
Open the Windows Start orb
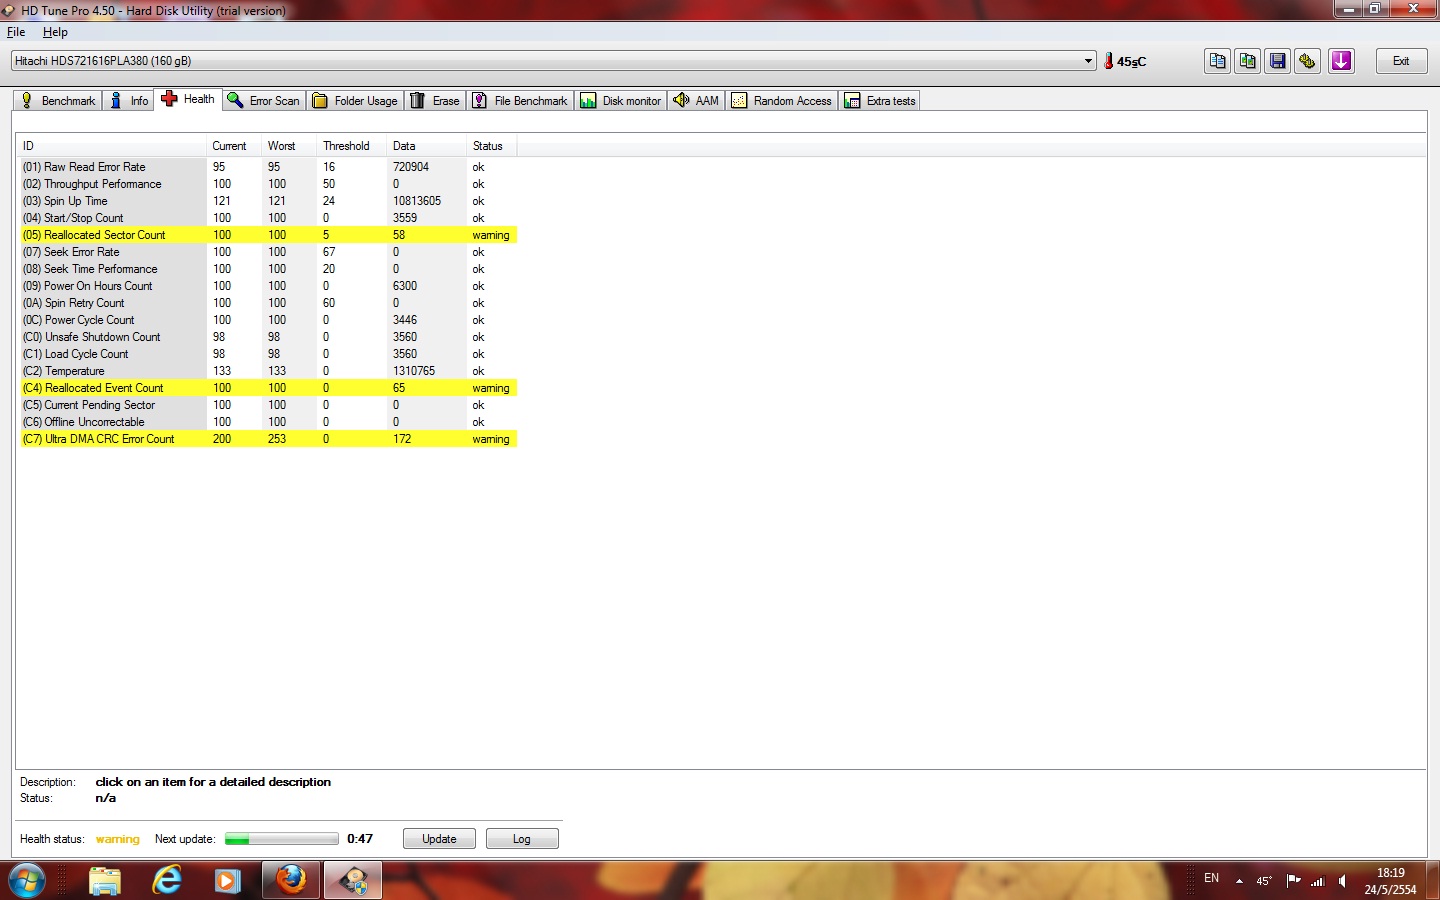(27, 880)
